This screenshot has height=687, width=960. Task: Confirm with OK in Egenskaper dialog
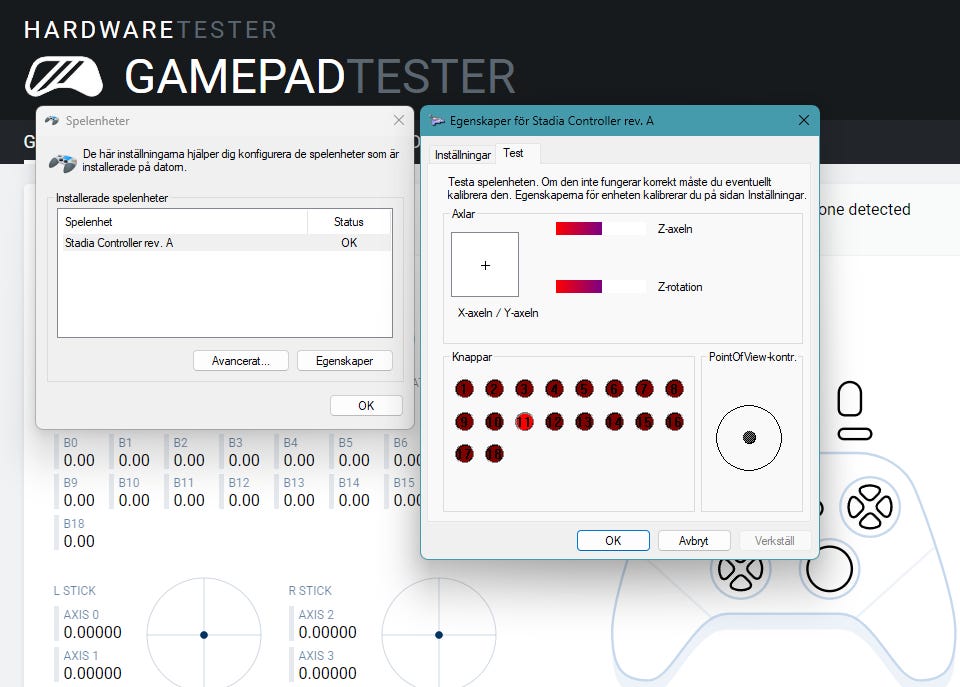coord(613,541)
